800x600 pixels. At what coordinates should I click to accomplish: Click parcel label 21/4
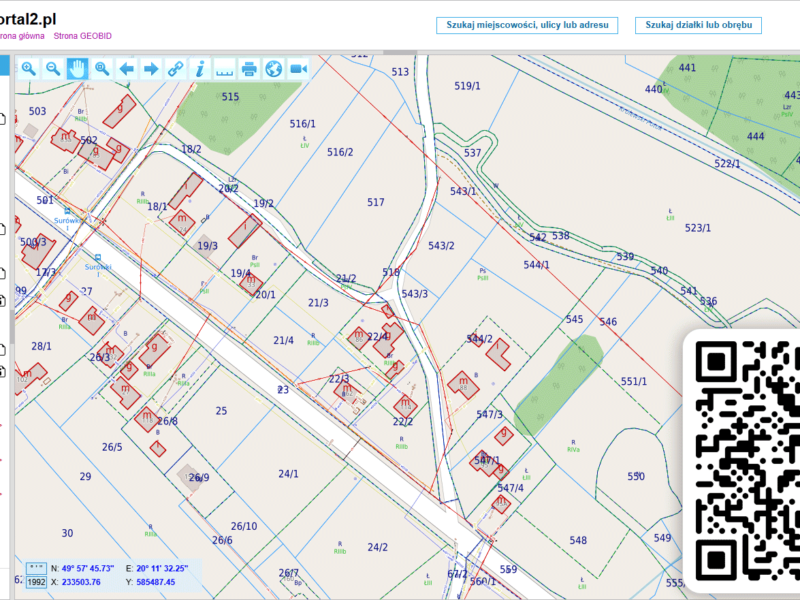(284, 340)
